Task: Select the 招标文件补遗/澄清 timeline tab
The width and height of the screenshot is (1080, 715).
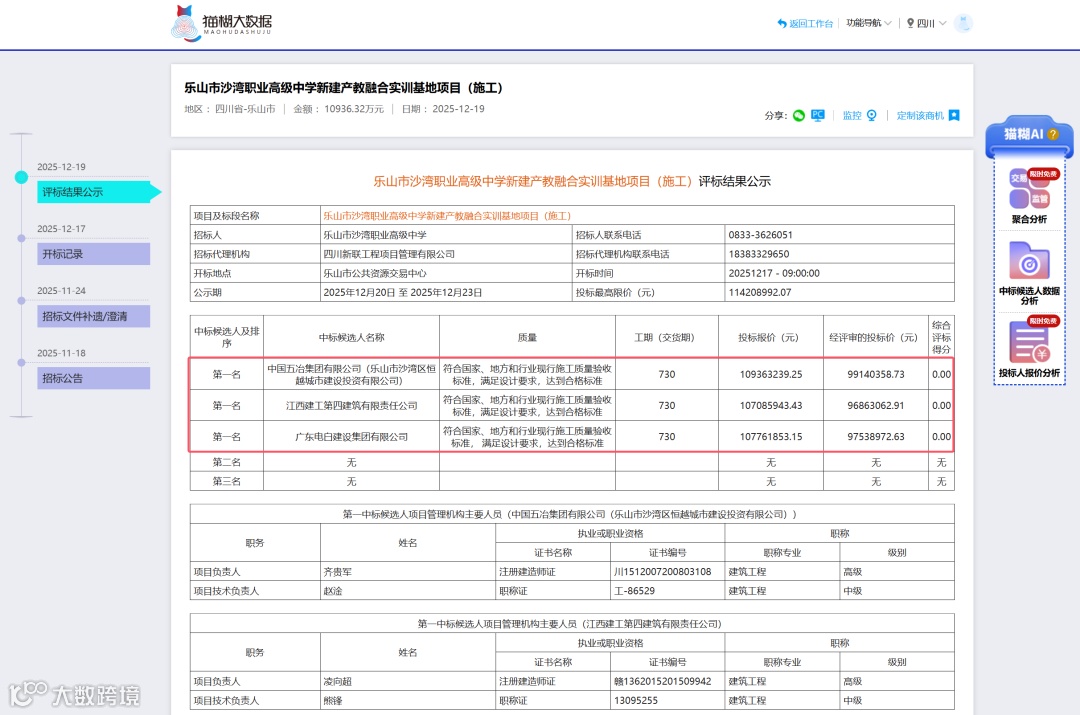Action: click(x=94, y=316)
